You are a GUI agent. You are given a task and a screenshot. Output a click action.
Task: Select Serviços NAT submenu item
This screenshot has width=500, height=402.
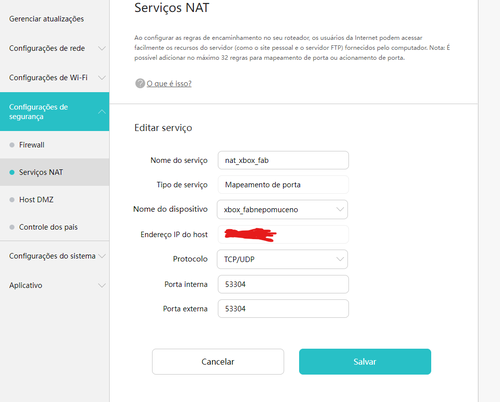(x=41, y=172)
